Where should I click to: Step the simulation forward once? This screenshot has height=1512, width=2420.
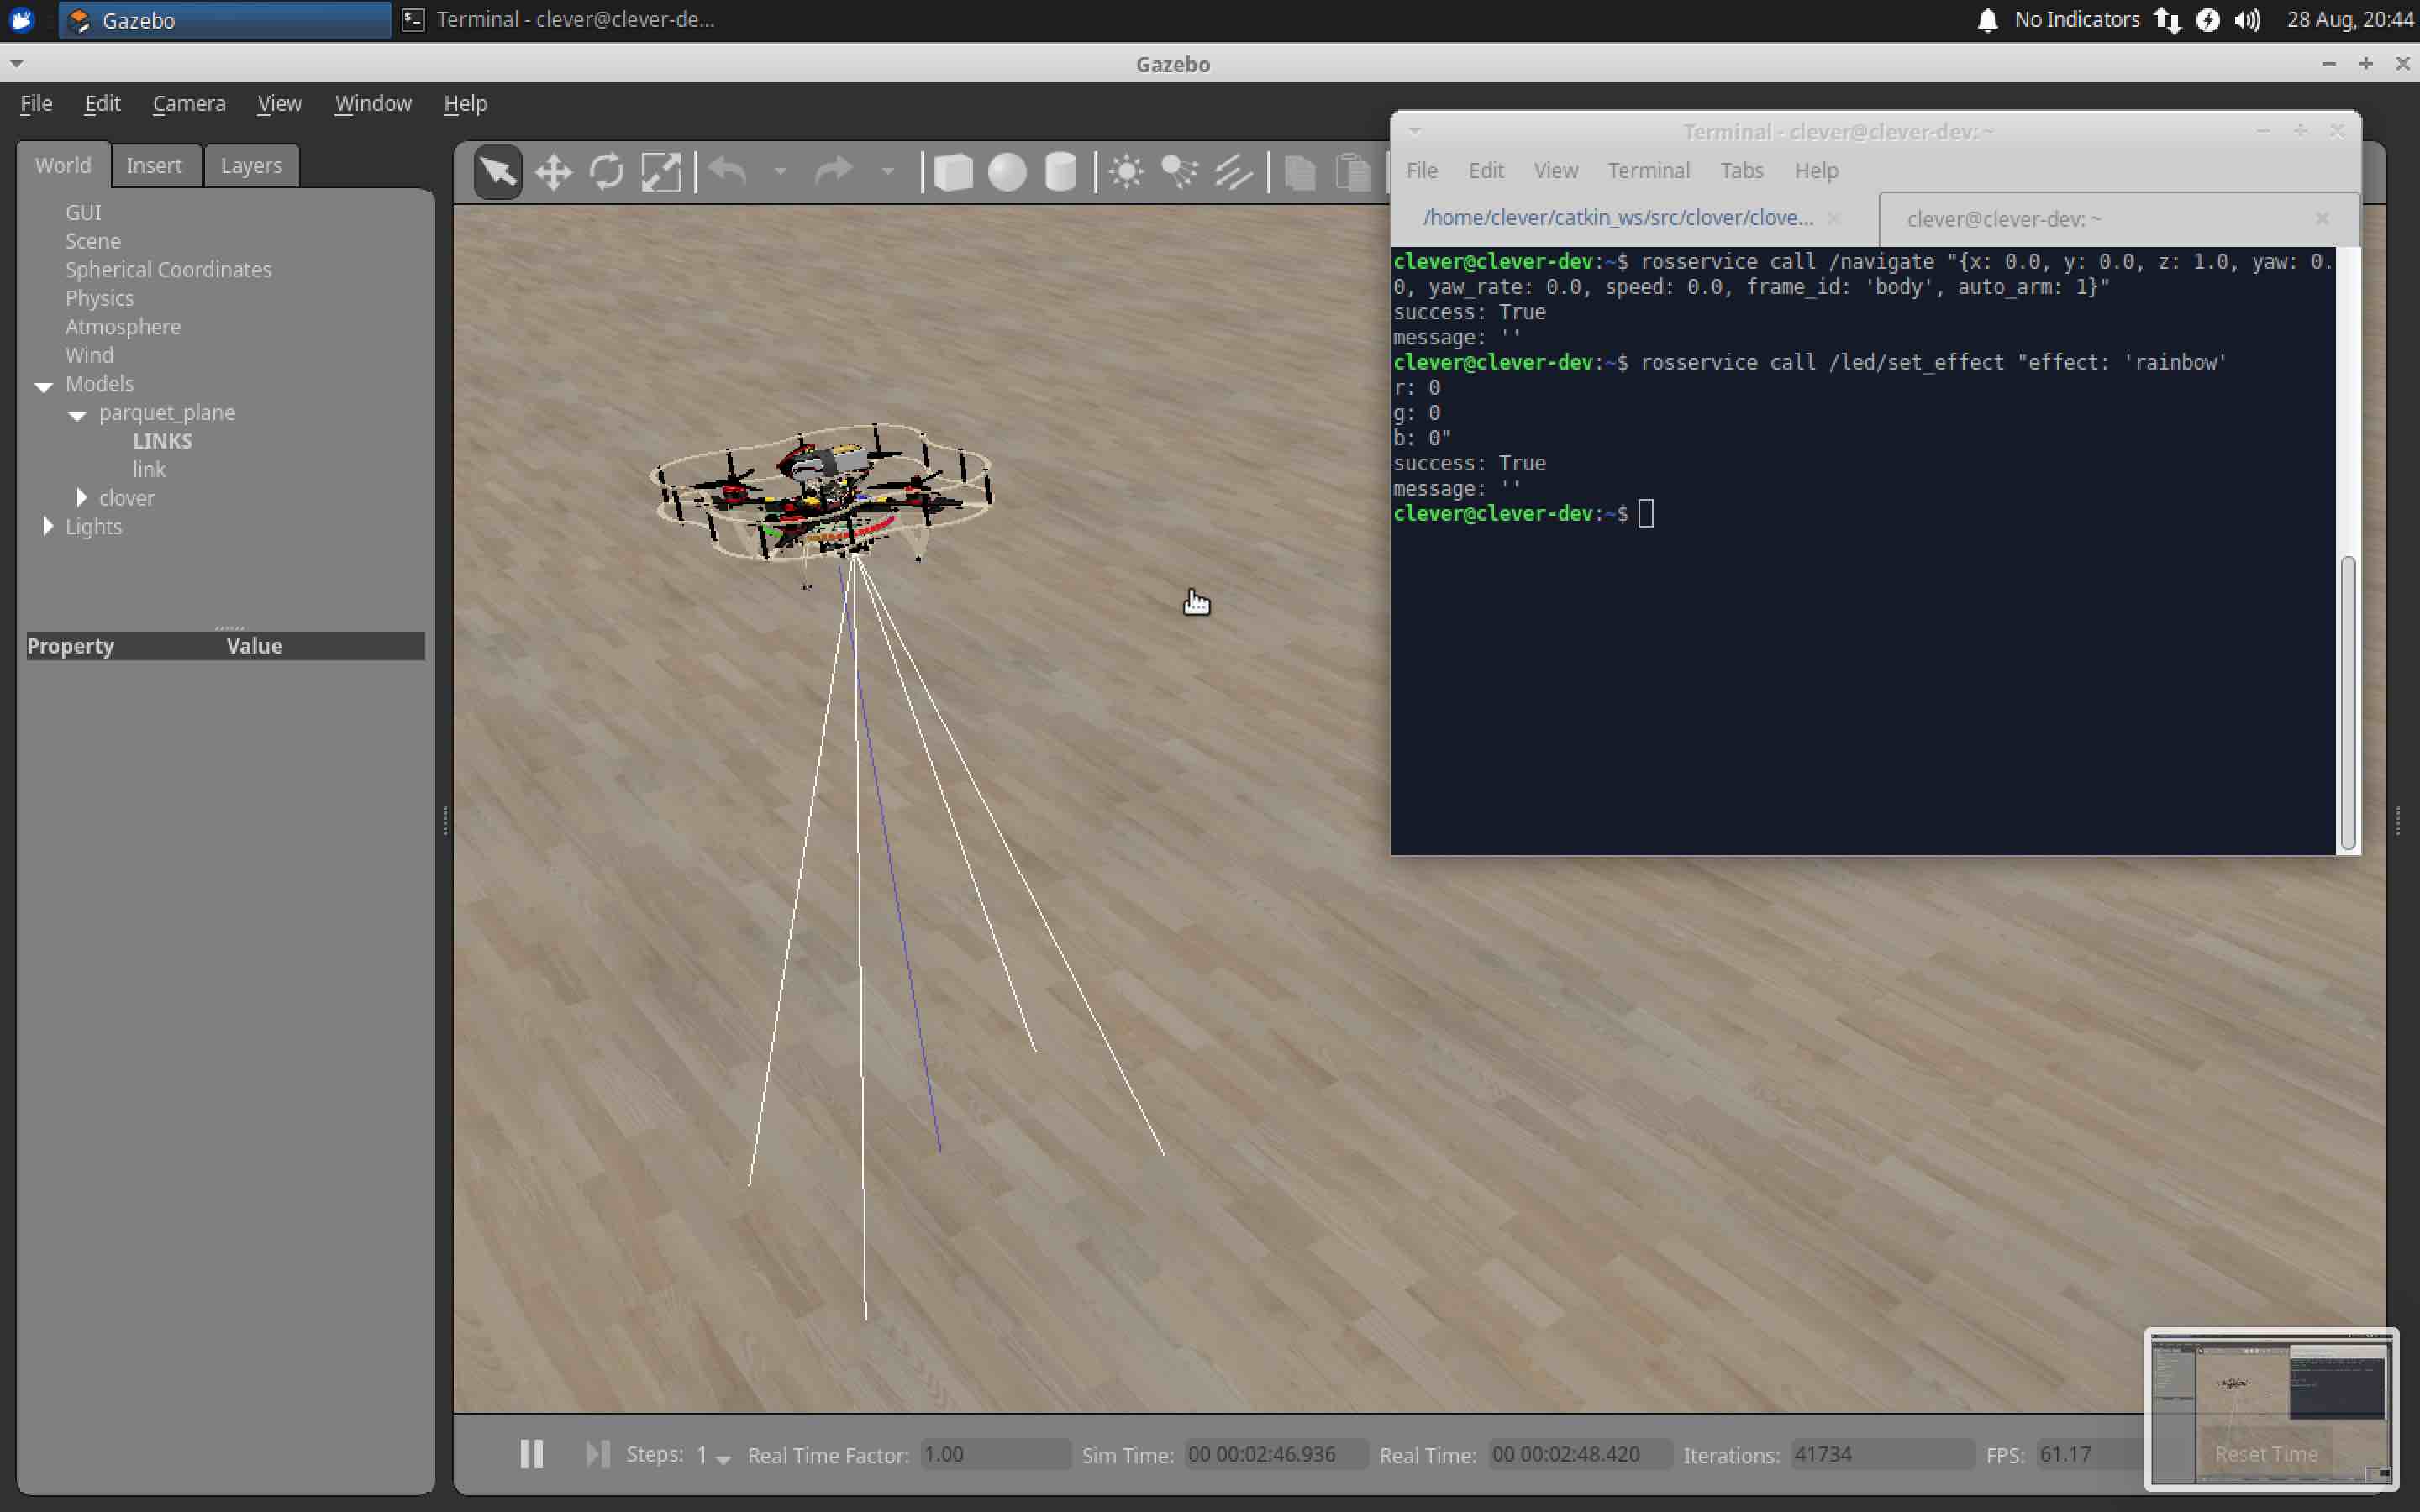[x=597, y=1454]
